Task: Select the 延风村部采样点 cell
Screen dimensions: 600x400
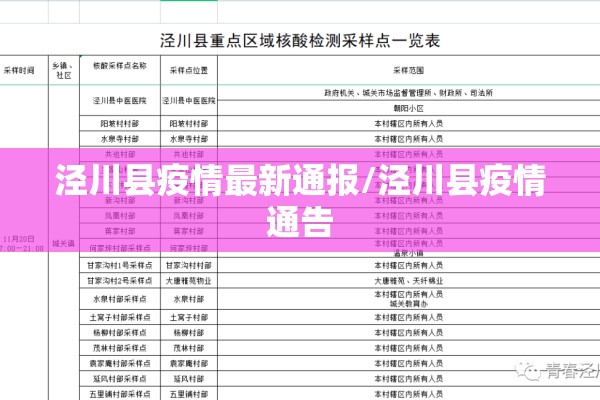Action: pos(120,379)
